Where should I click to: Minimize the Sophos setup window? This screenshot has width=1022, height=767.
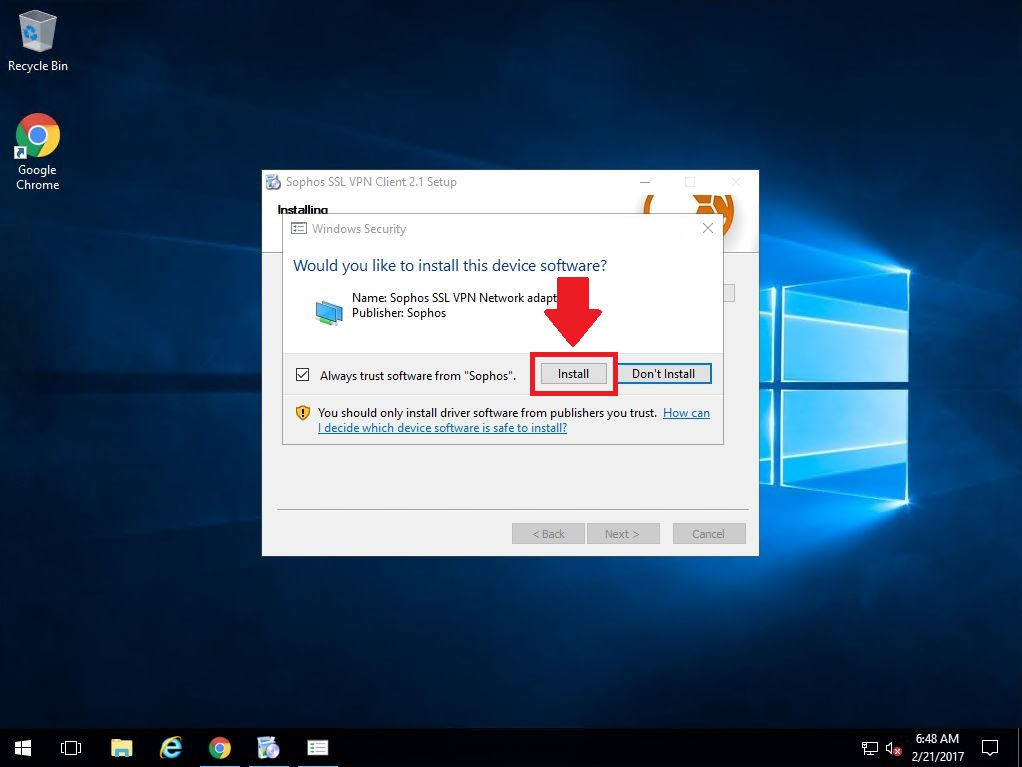pyautogui.click(x=645, y=182)
